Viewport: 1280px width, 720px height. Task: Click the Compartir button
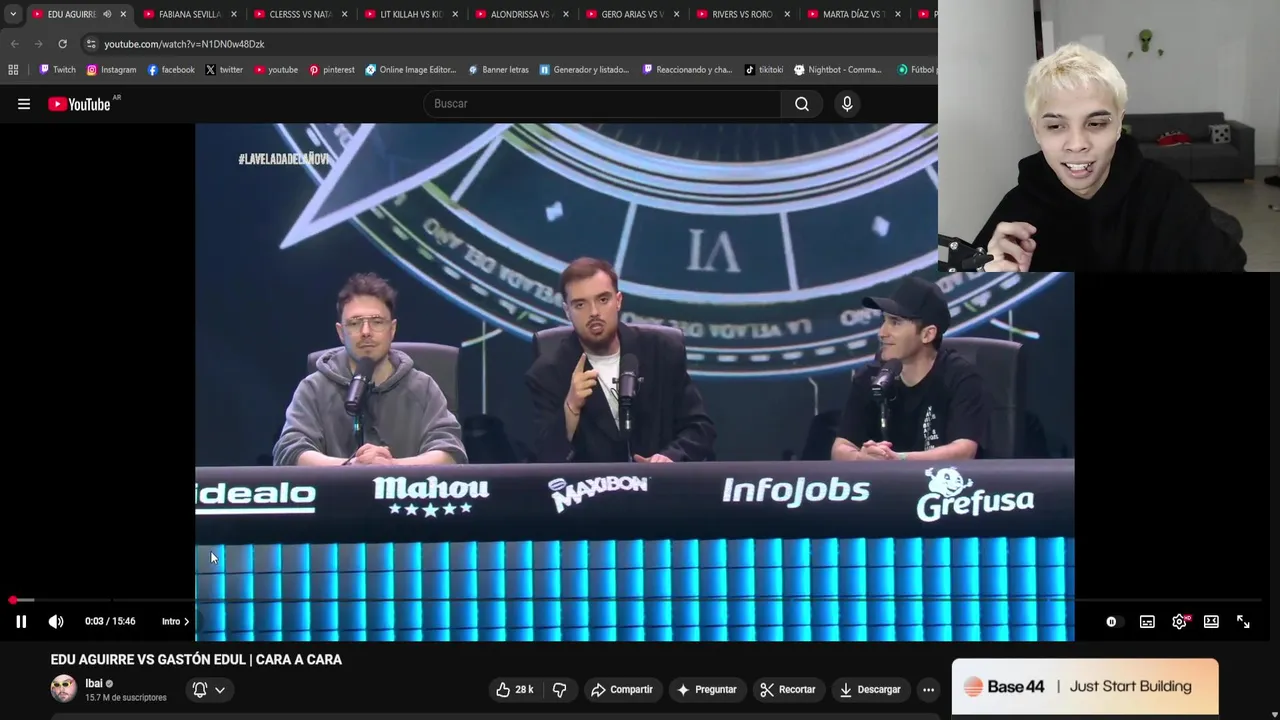pos(621,689)
